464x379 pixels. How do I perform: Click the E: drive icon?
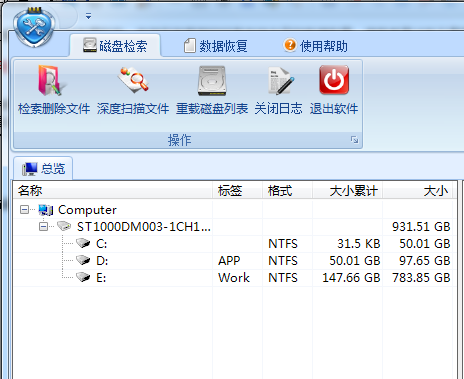click(83, 277)
